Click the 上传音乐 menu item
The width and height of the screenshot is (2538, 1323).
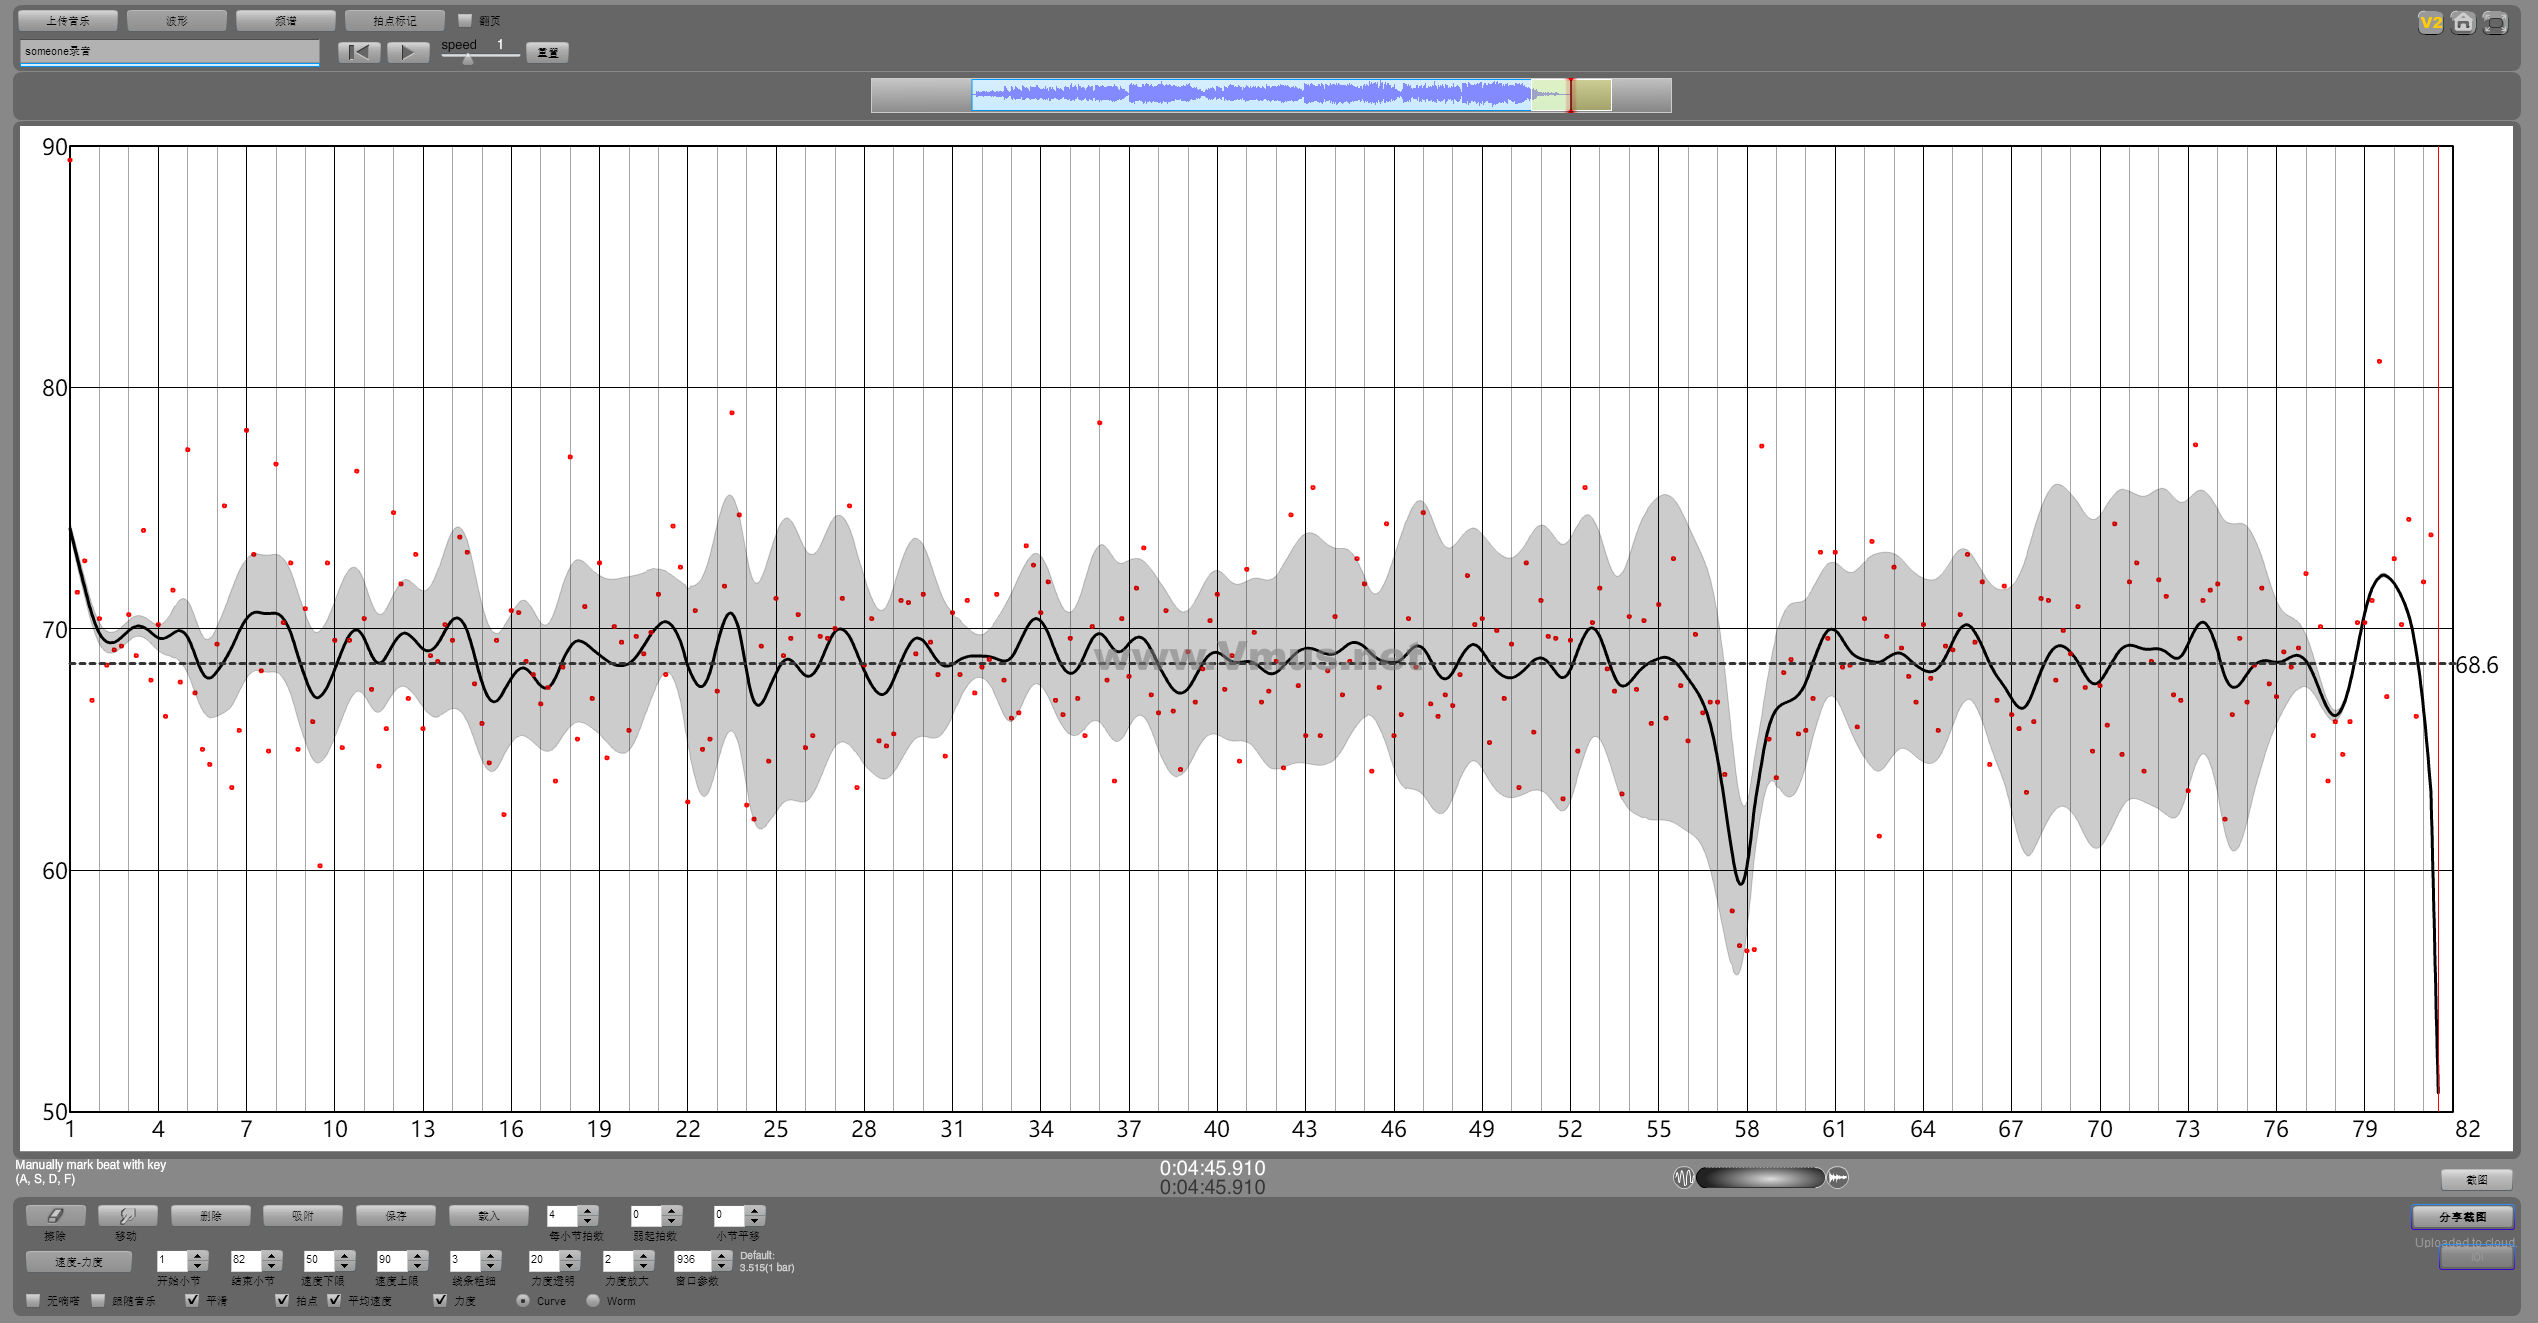click(x=62, y=20)
